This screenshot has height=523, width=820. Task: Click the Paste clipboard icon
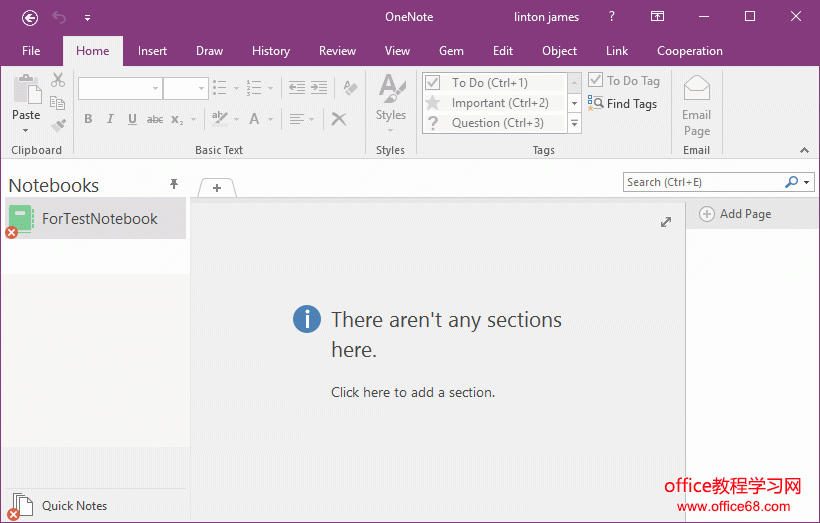pos(26,91)
